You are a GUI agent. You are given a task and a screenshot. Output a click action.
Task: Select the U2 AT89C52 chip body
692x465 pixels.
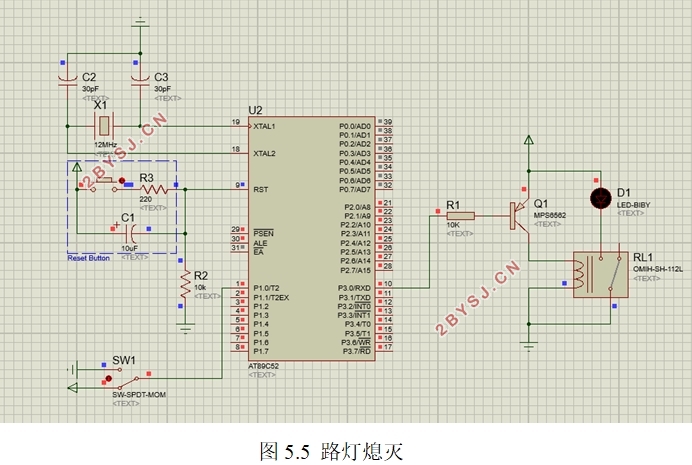point(312,239)
